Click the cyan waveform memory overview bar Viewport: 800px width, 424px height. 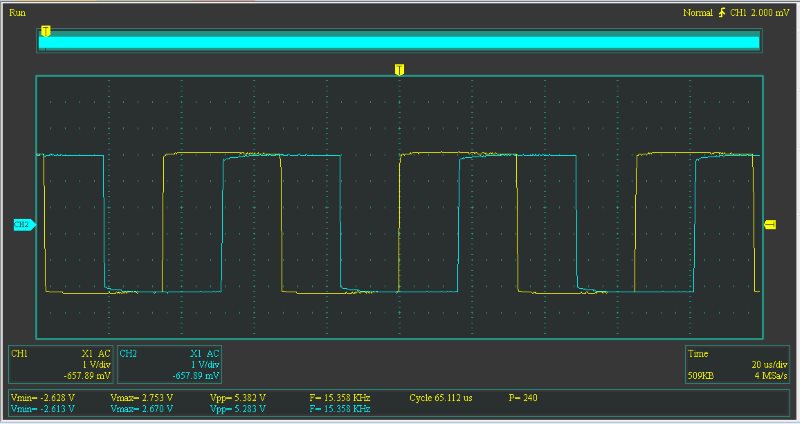coord(400,42)
